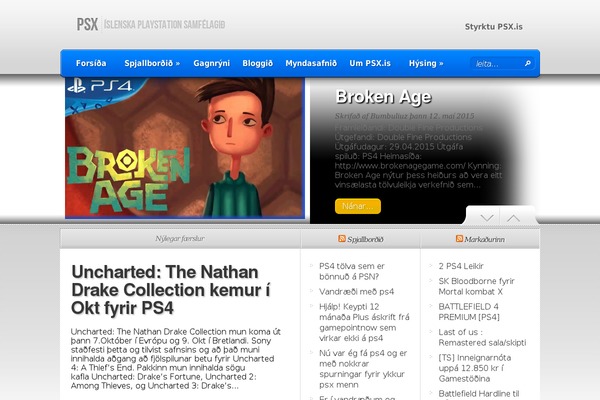
Task: Open the Gagnrýni menu item
Action: point(211,63)
